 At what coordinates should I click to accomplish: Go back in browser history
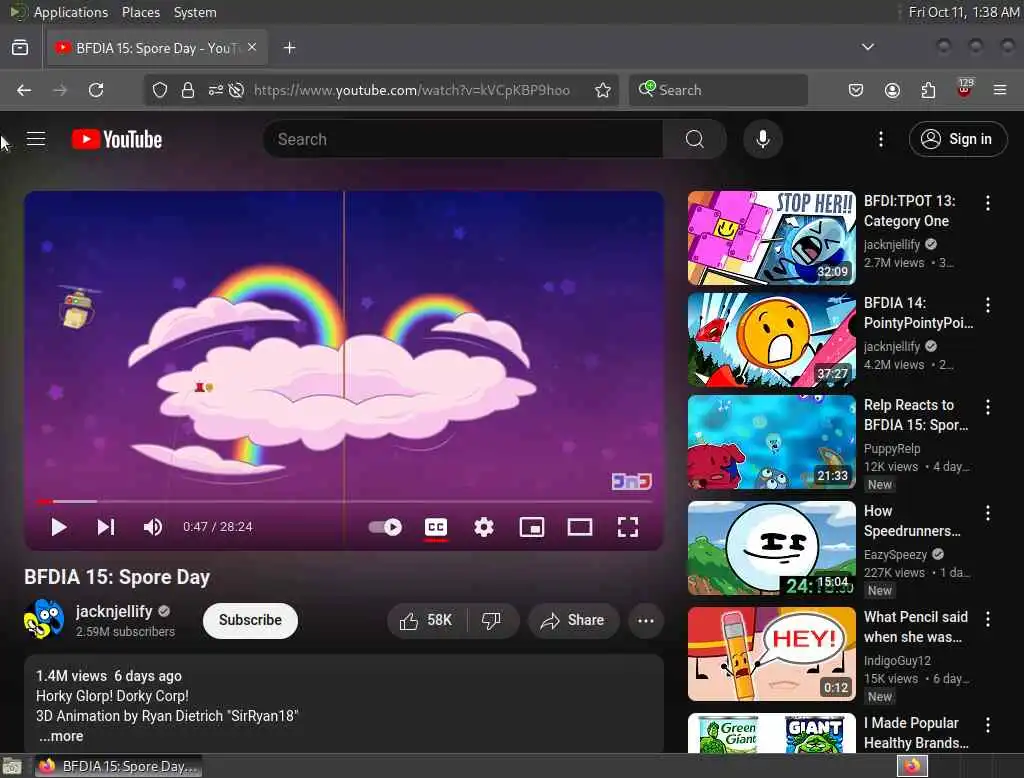[x=24, y=90]
